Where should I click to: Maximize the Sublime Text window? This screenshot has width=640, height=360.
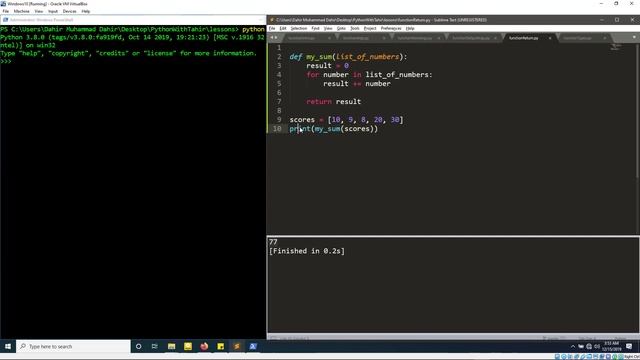pyautogui.click(x=617, y=20)
